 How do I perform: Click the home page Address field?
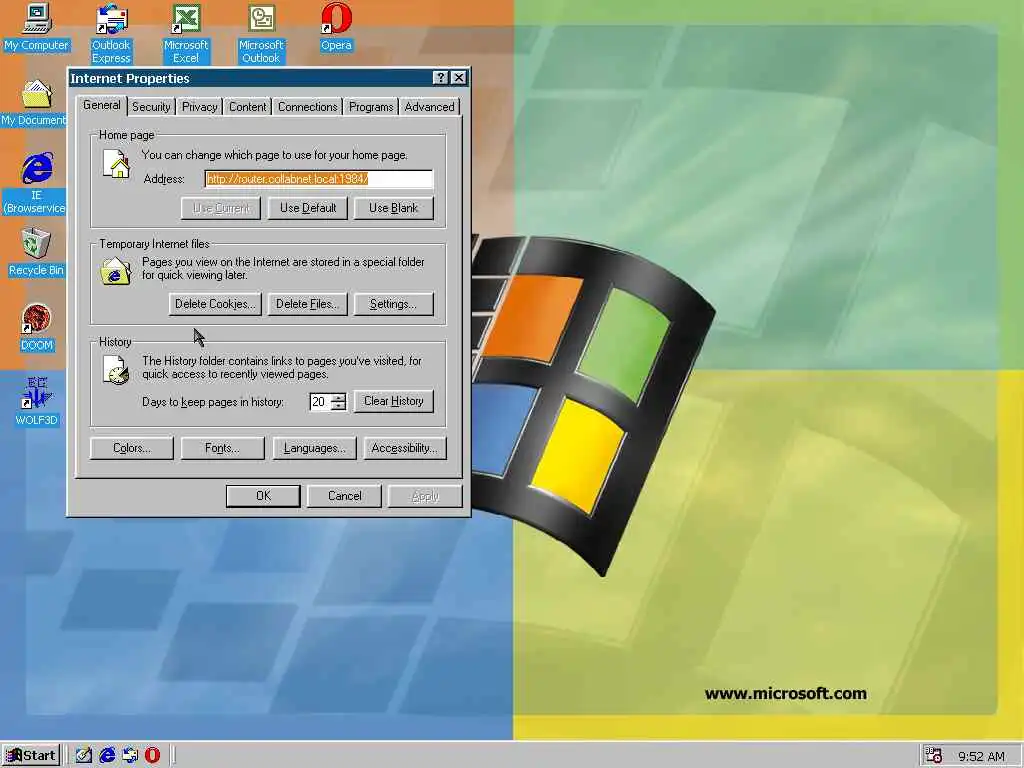click(319, 179)
